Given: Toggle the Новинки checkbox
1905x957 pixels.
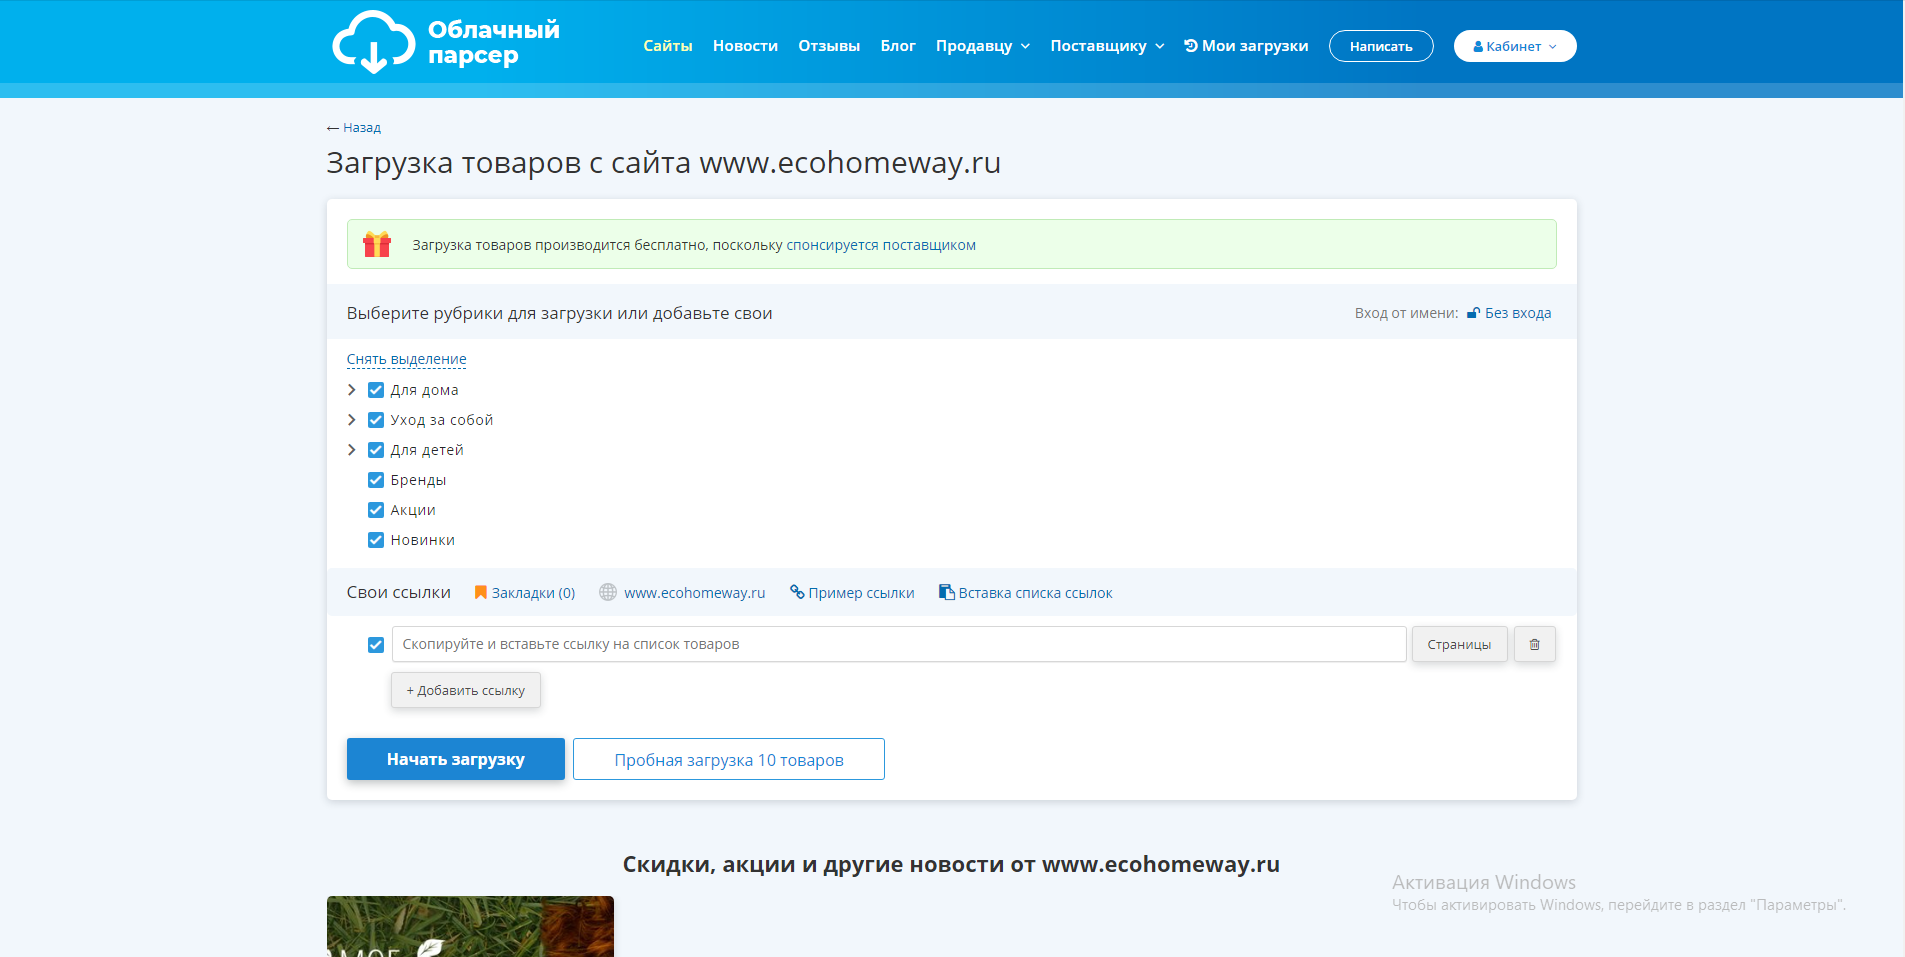Looking at the screenshot, I should tap(376, 540).
